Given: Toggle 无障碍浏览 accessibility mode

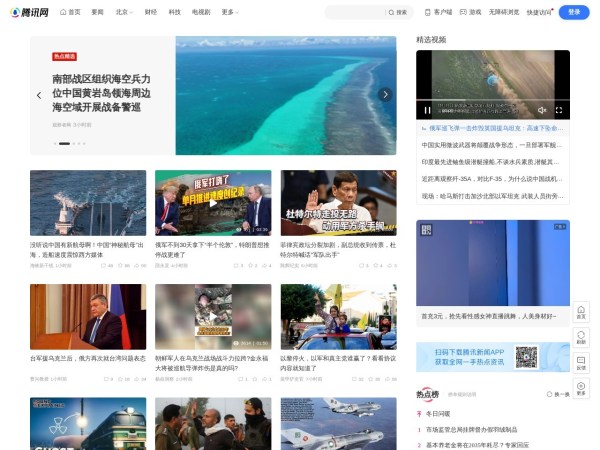Looking at the screenshot, I should [503, 12].
